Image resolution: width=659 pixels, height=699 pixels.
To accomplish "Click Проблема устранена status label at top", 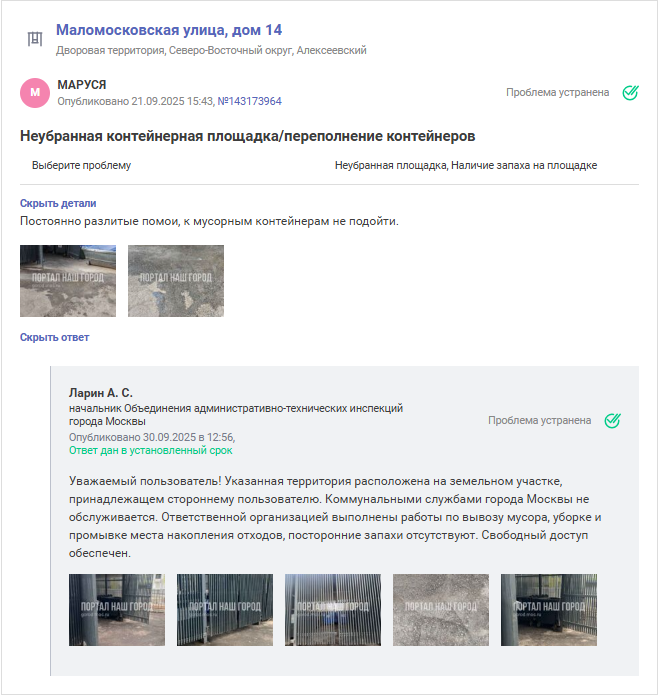I will [x=557, y=92].
